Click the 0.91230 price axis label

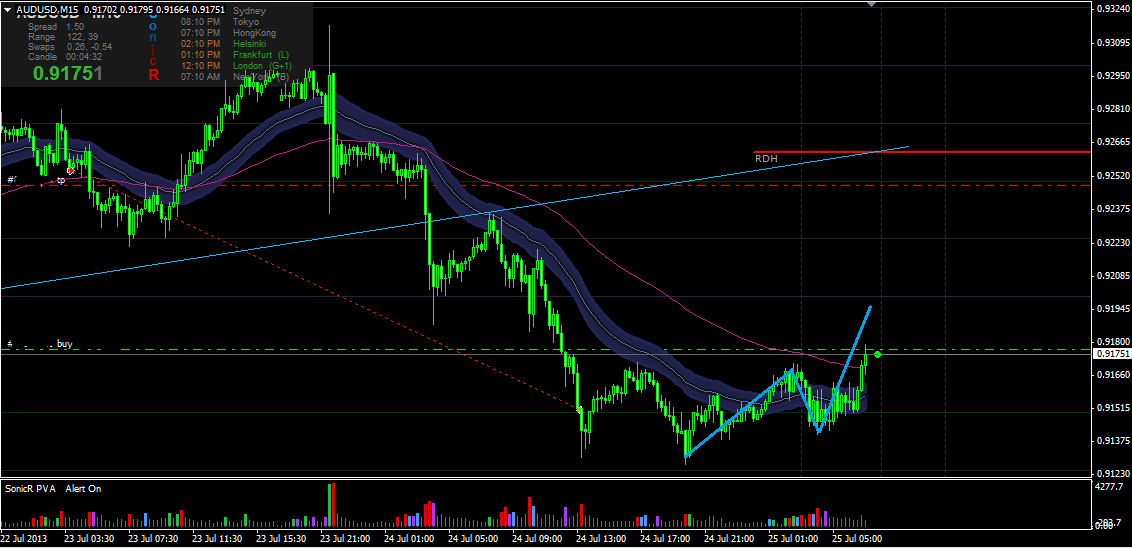click(1112, 474)
